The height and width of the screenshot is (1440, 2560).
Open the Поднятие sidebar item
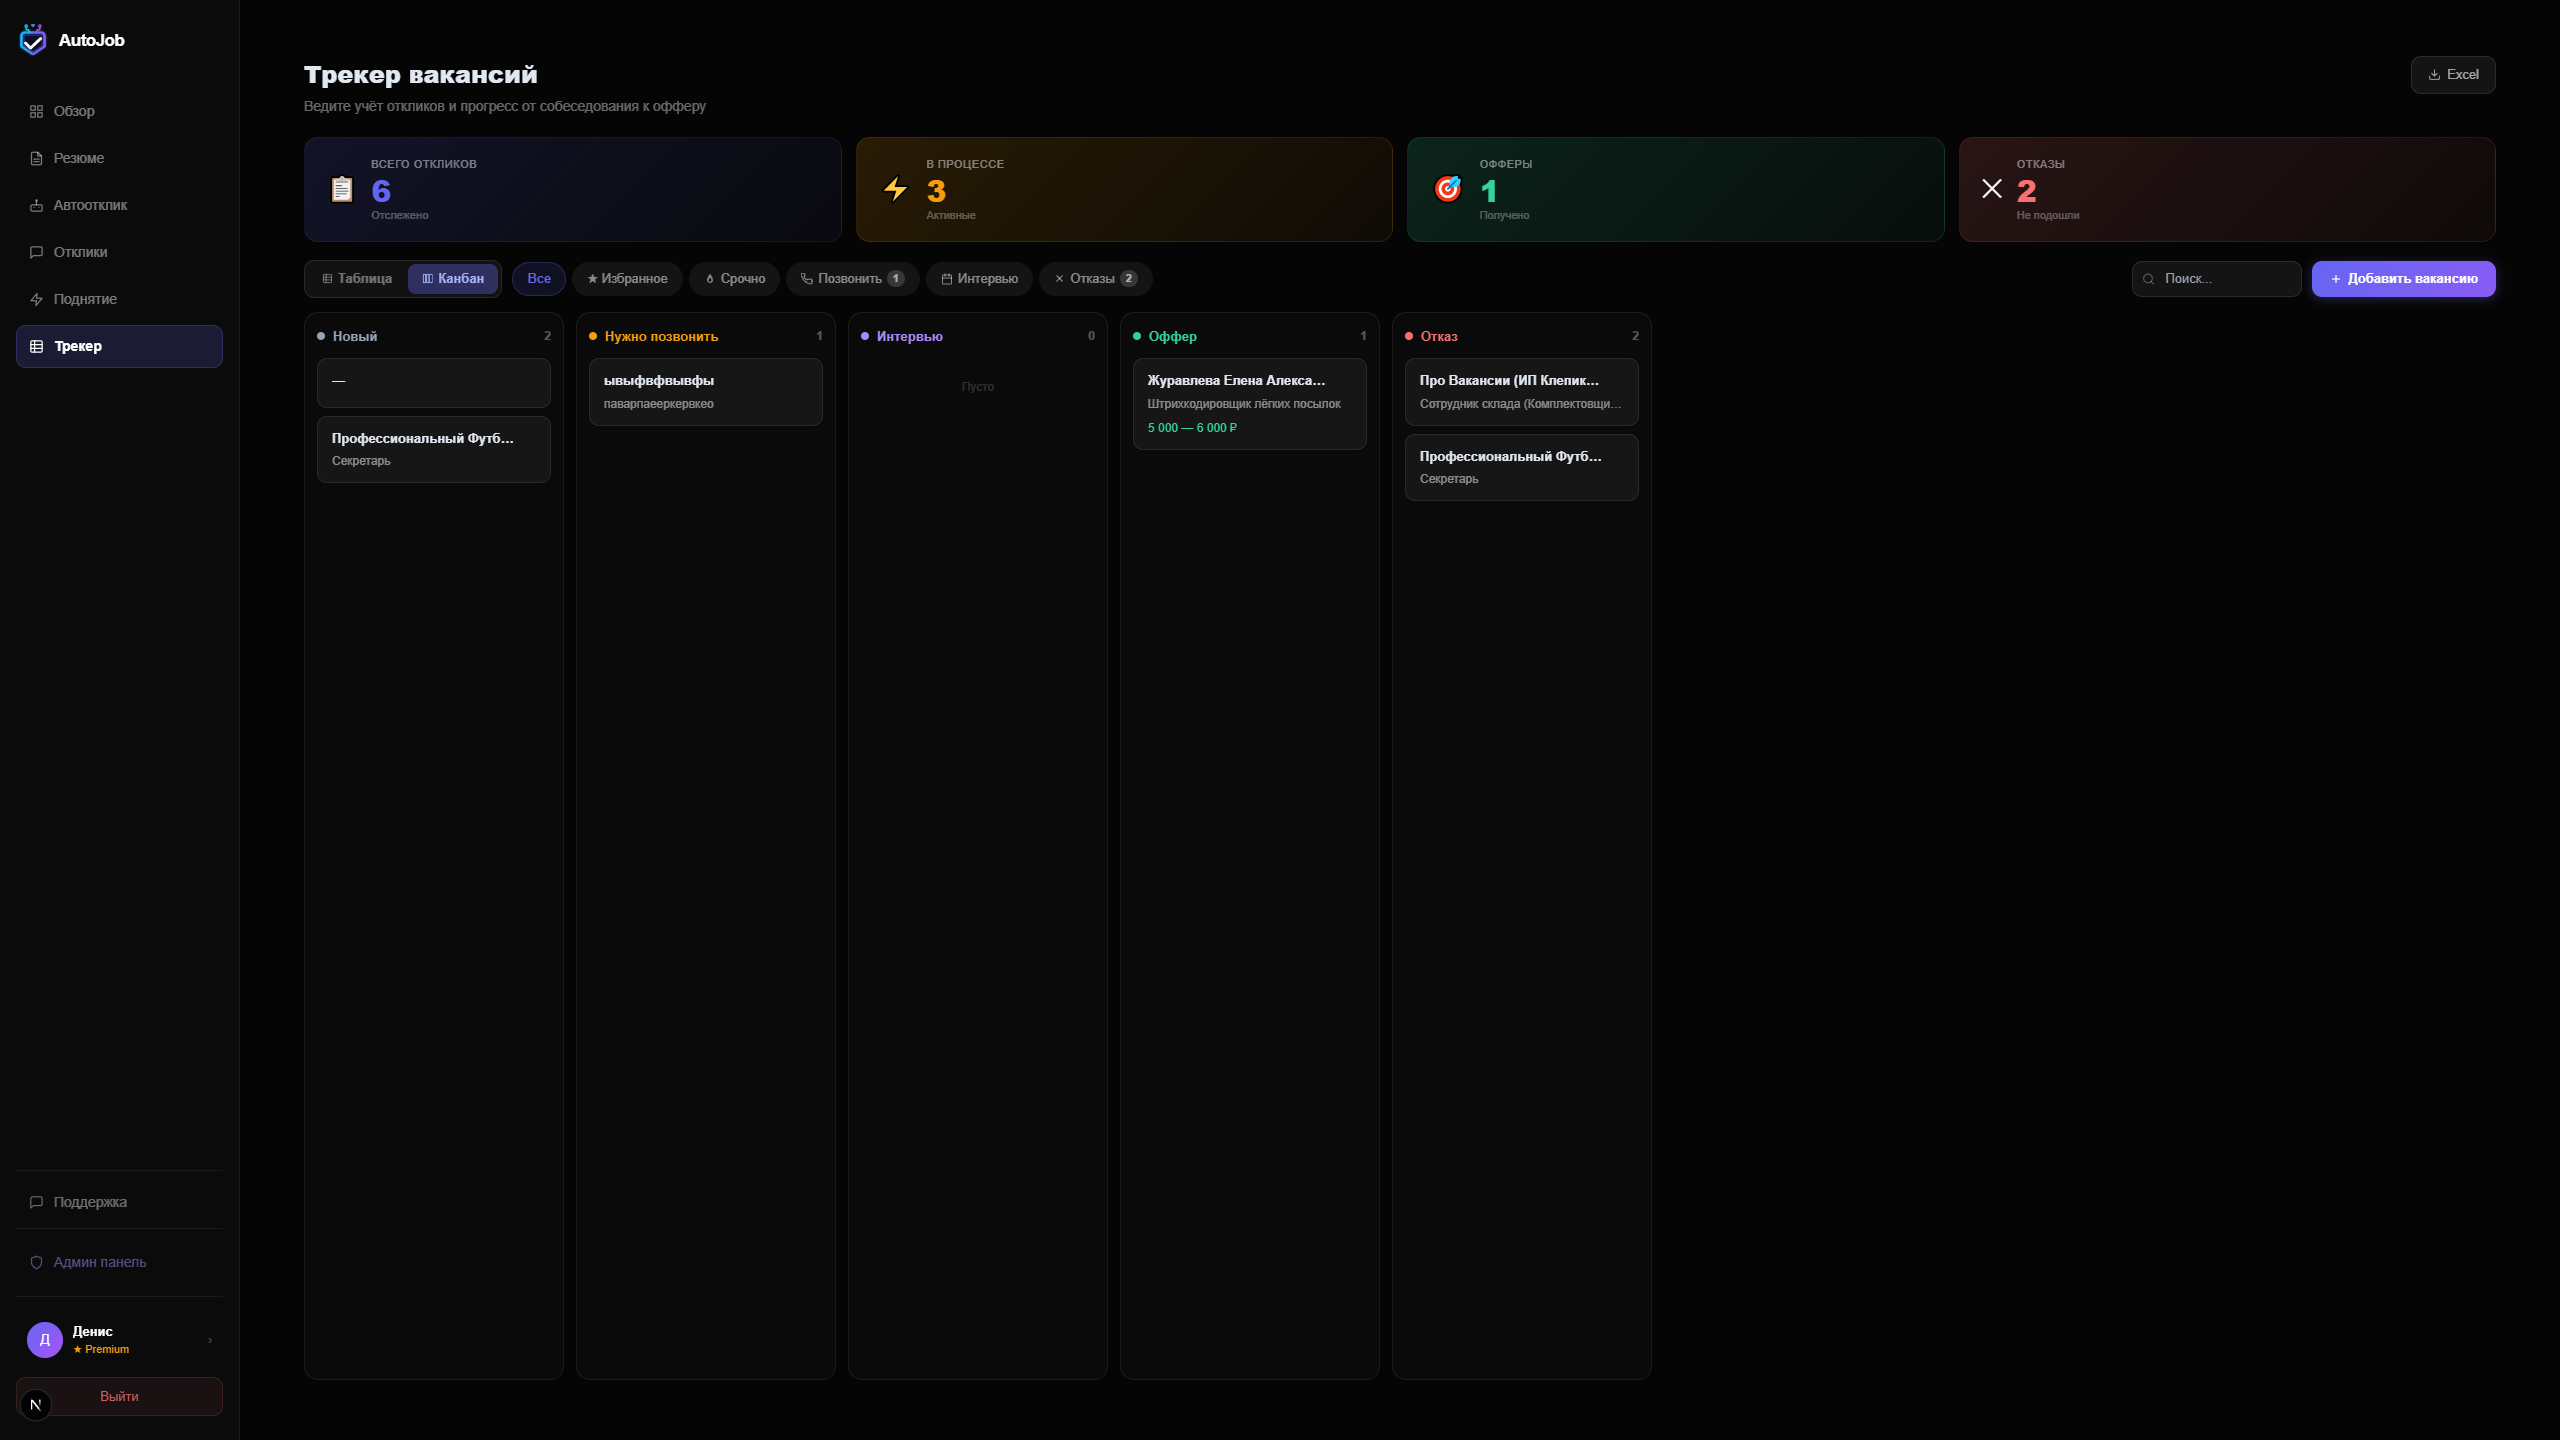pyautogui.click(x=85, y=299)
